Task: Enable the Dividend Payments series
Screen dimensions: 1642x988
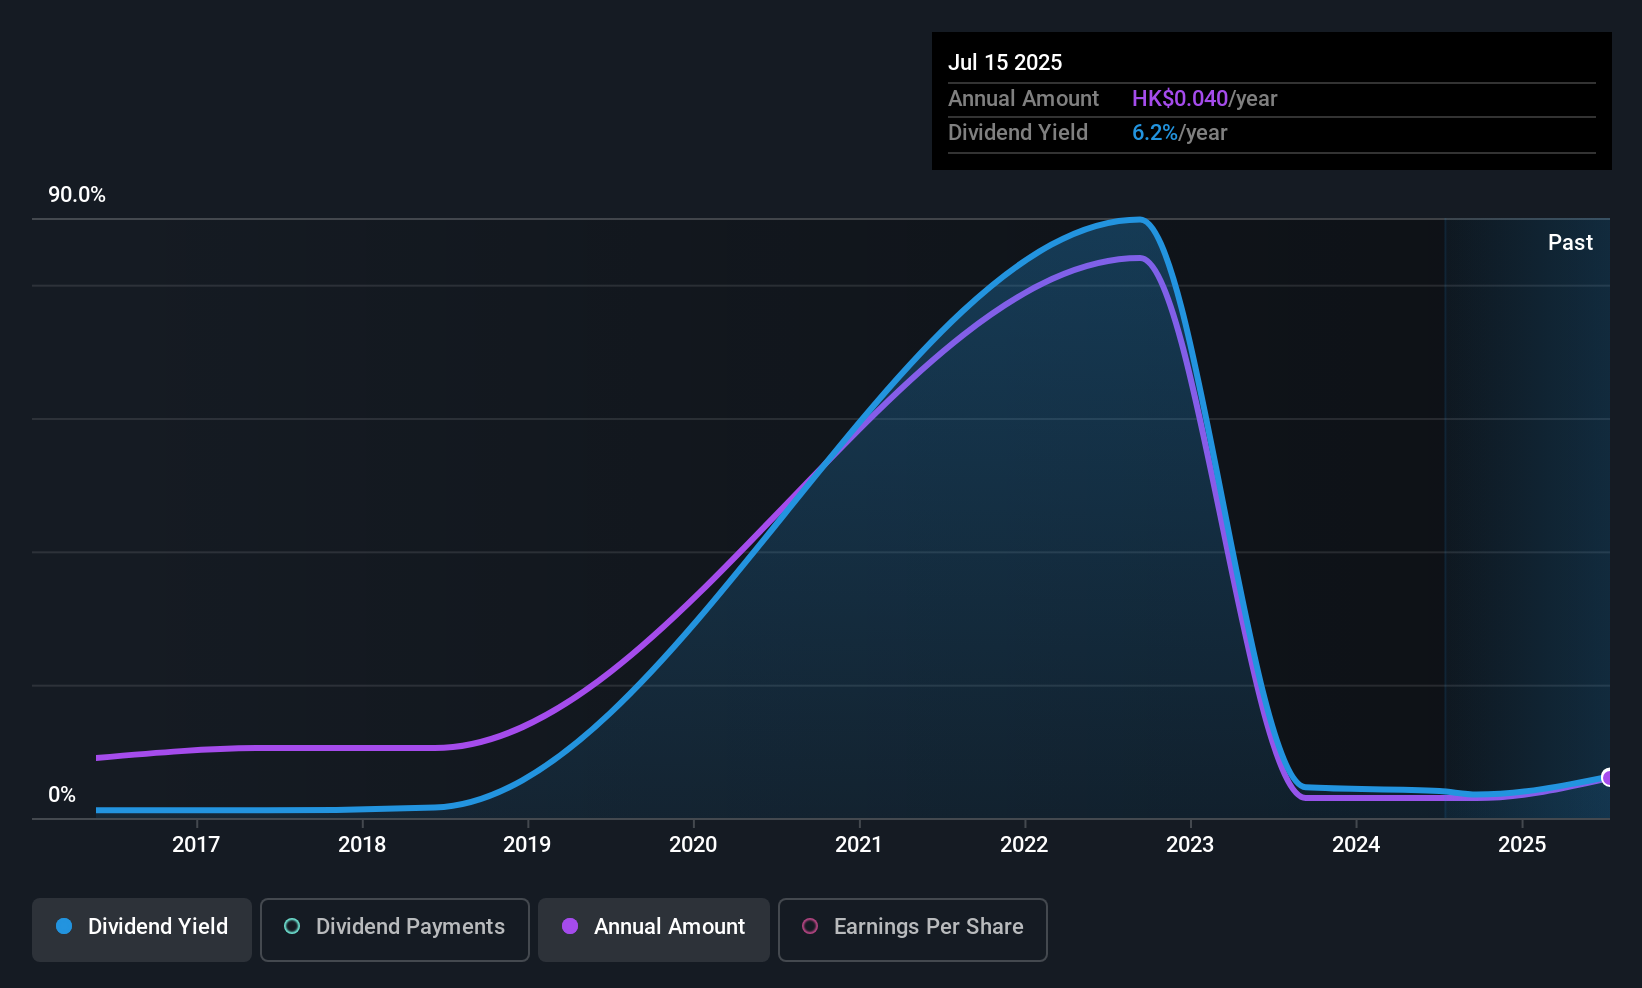Action: coord(395,929)
